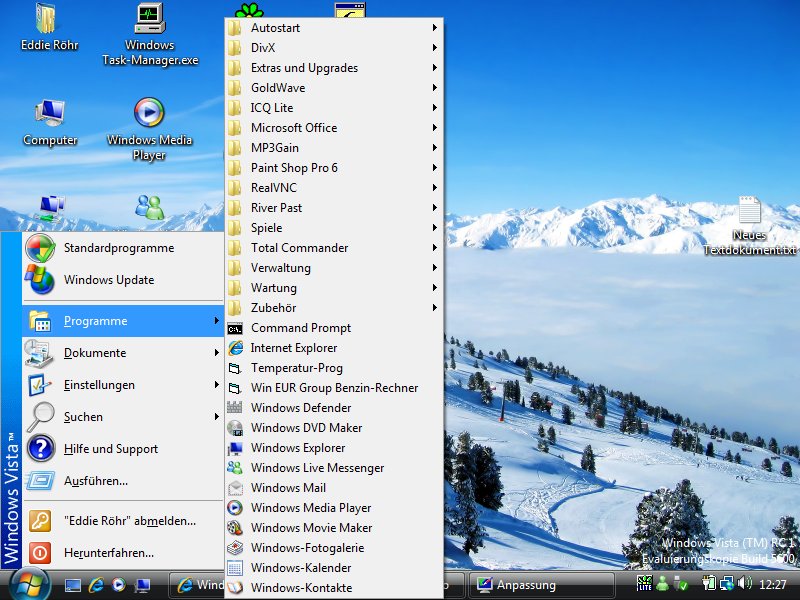
Task: Click Herunterfahren to shut down
Action: [x=108, y=552]
